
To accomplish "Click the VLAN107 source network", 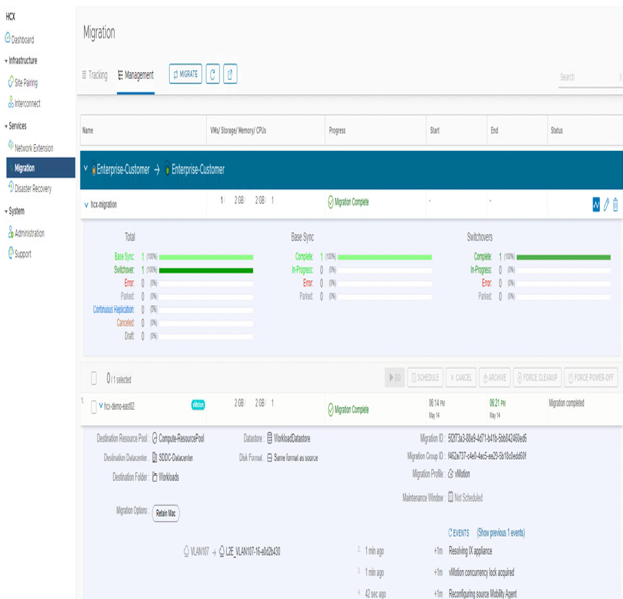I will click(x=199, y=552).
